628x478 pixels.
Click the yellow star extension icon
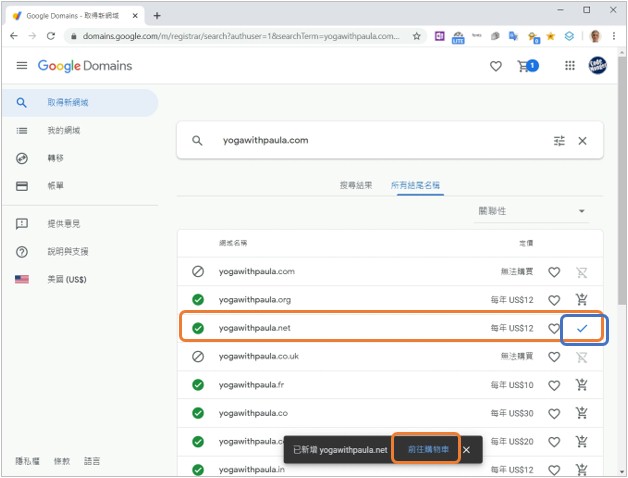(551, 36)
